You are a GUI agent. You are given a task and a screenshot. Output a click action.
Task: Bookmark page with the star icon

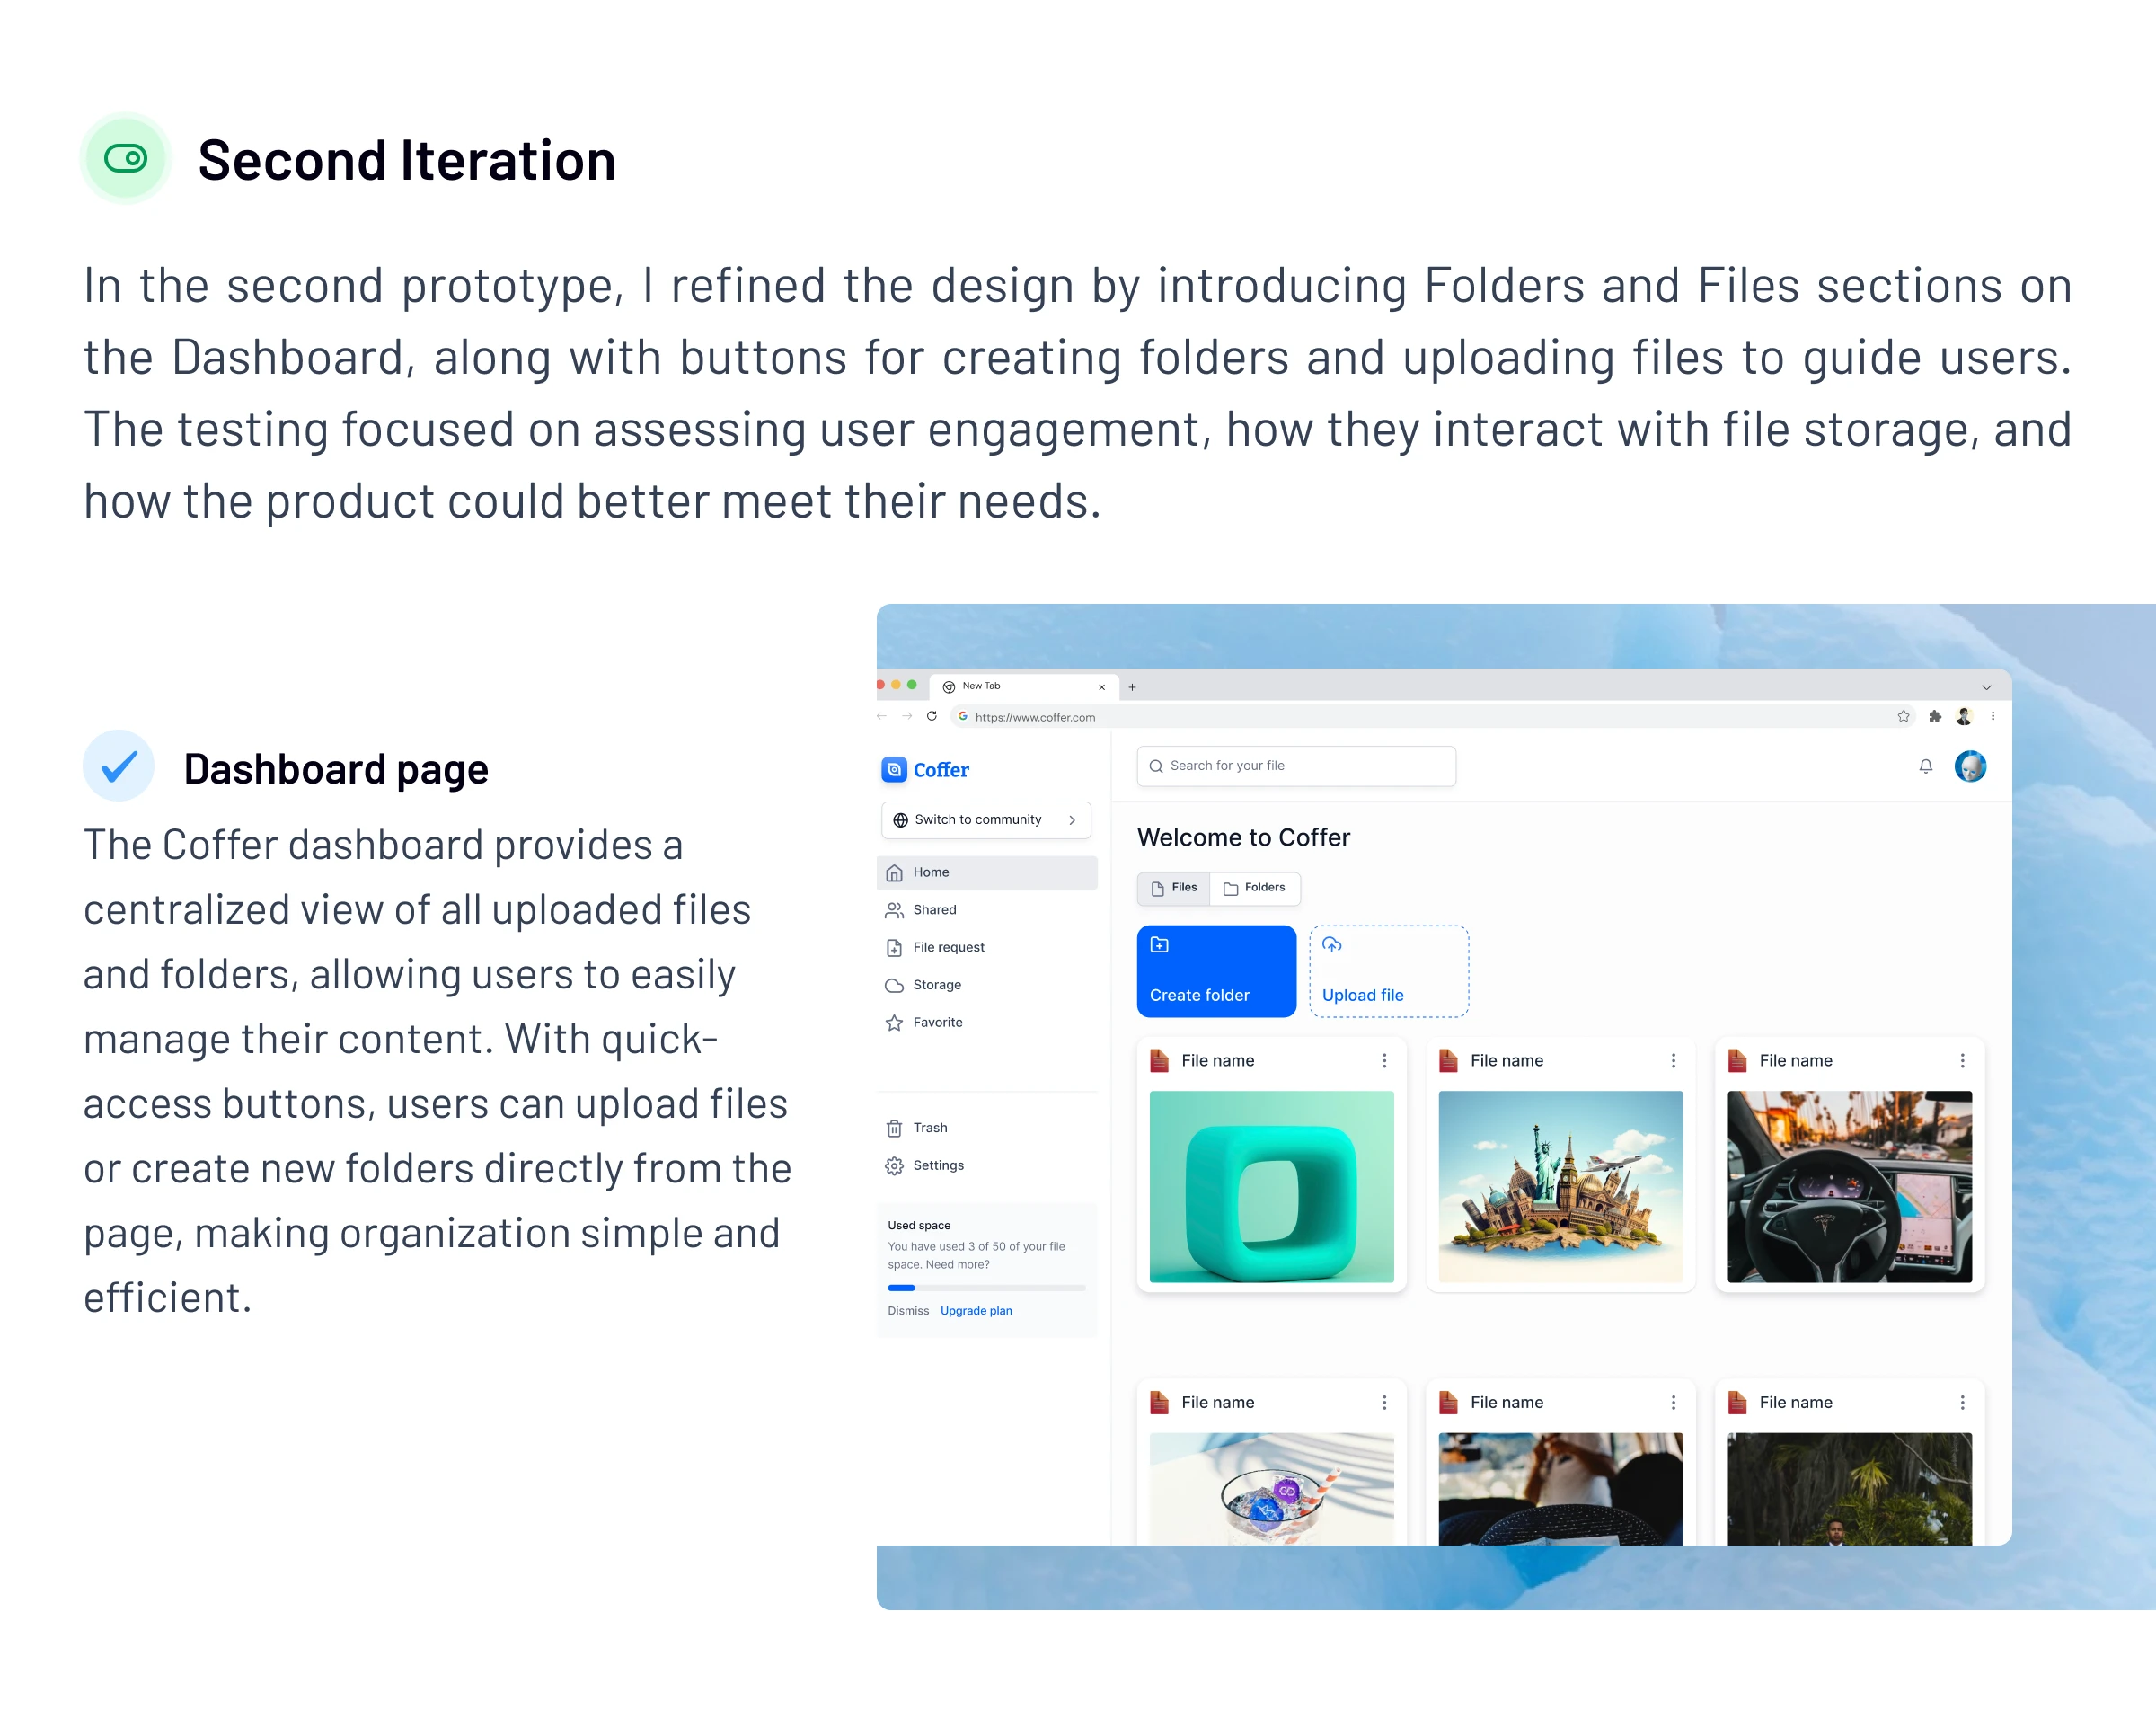tap(1903, 716)
